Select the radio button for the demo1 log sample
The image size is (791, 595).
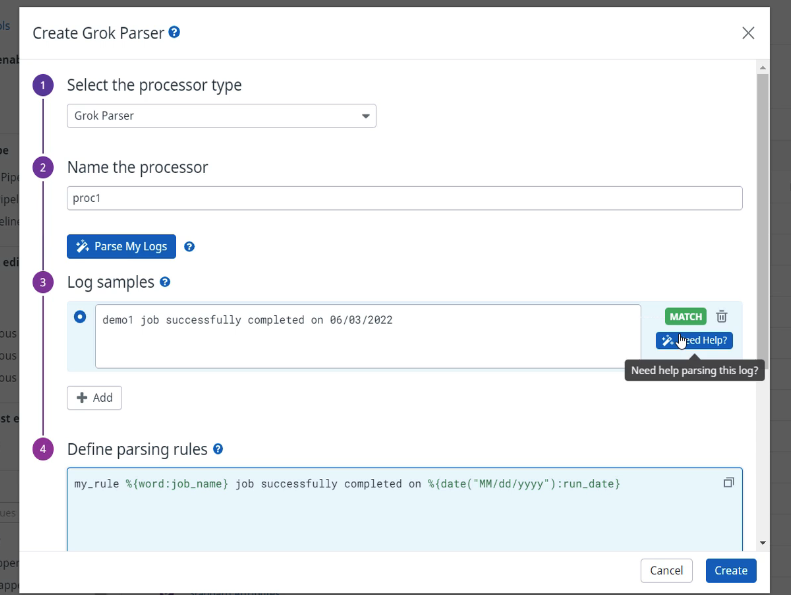(x=80, y=317)
